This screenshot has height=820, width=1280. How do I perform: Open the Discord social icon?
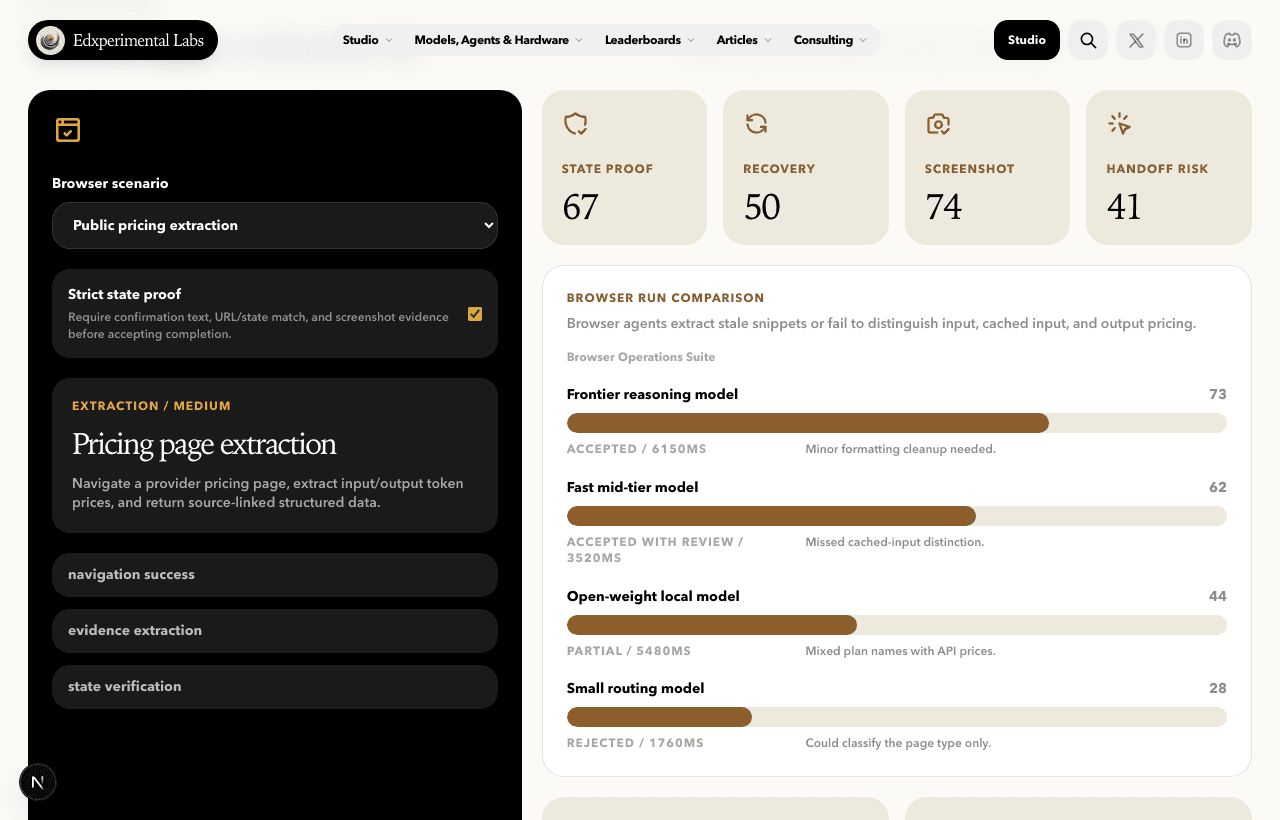coord(1232,40)
